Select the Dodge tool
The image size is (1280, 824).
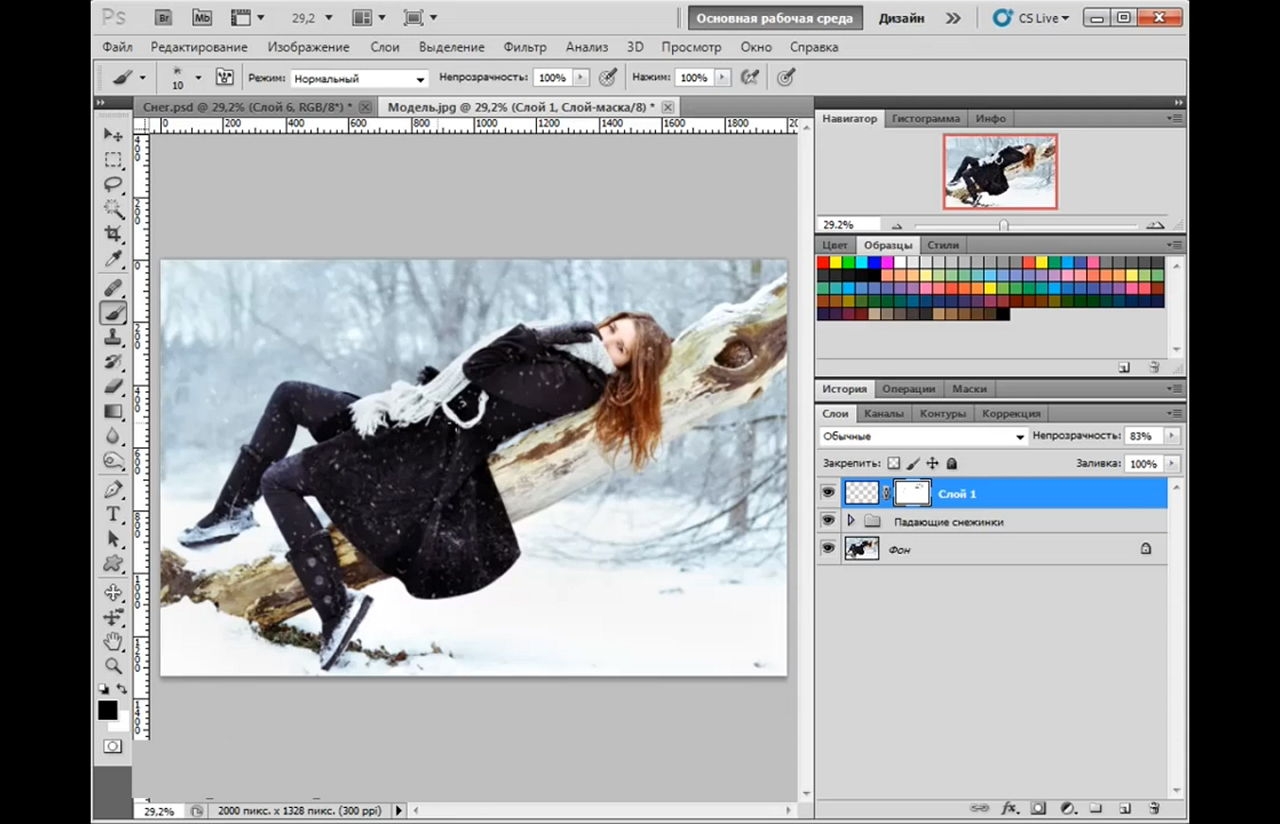113,462
